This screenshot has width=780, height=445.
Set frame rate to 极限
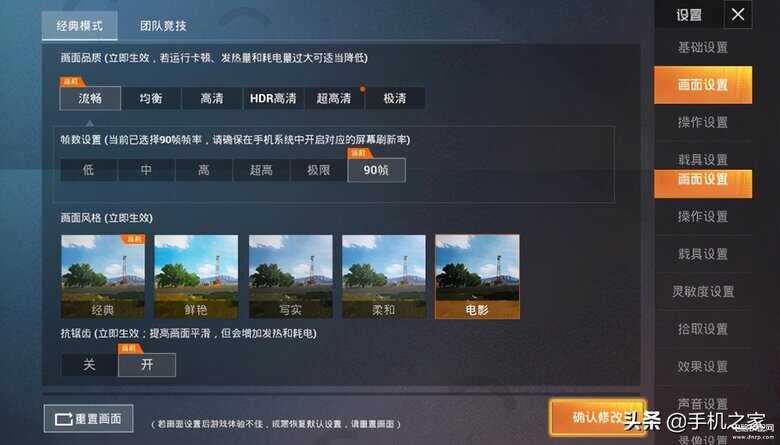(318, 170)
